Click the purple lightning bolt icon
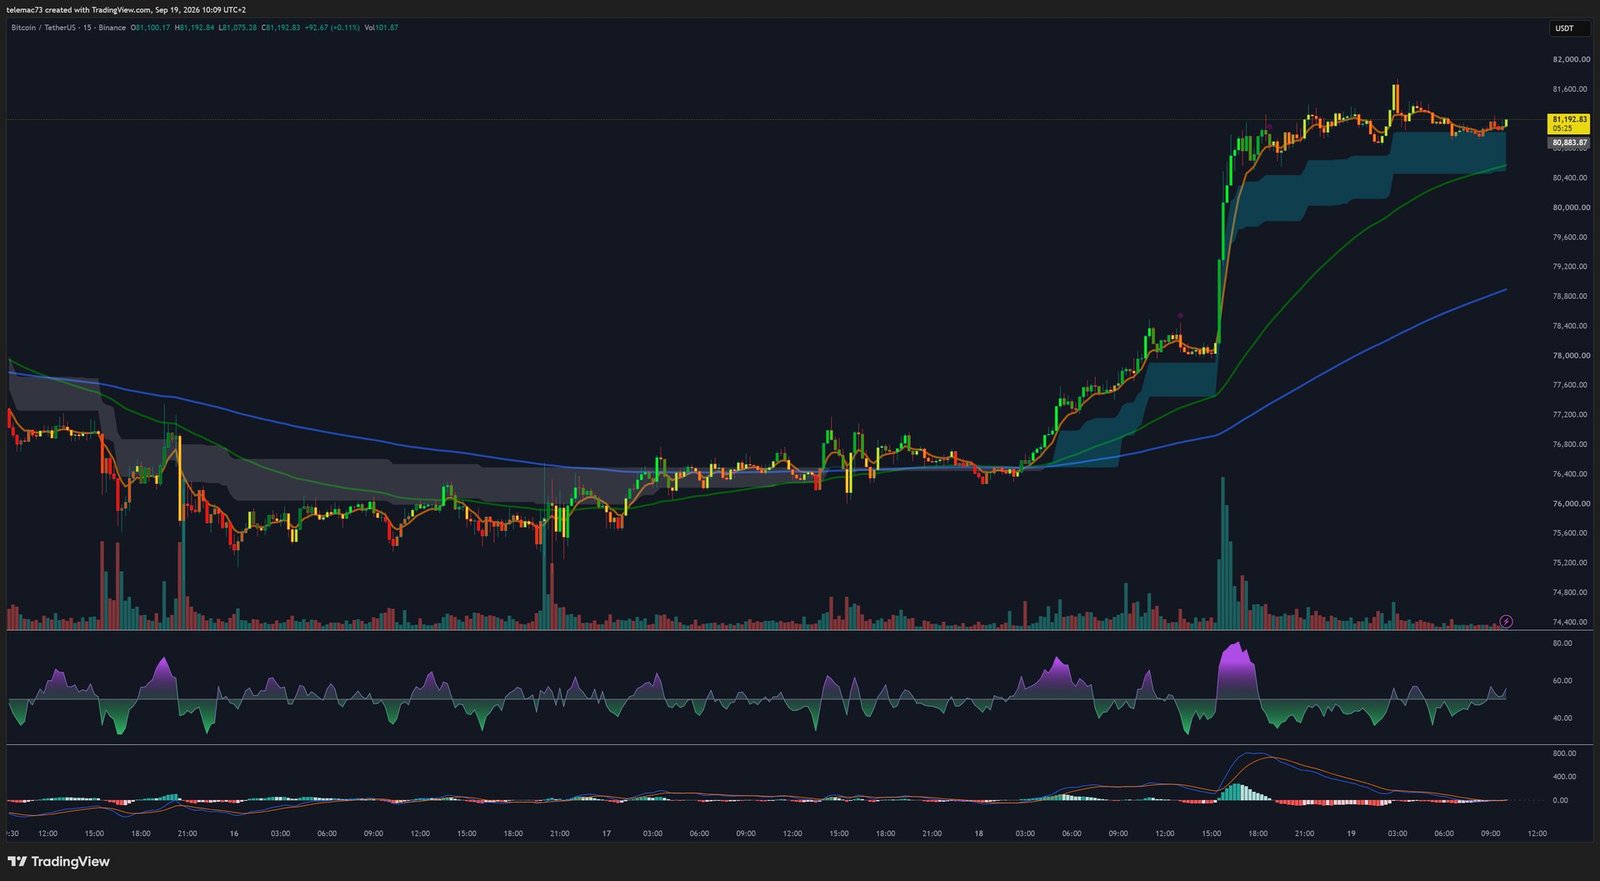The width and height of the screenshot is (1600, 881). [1506, 621]
